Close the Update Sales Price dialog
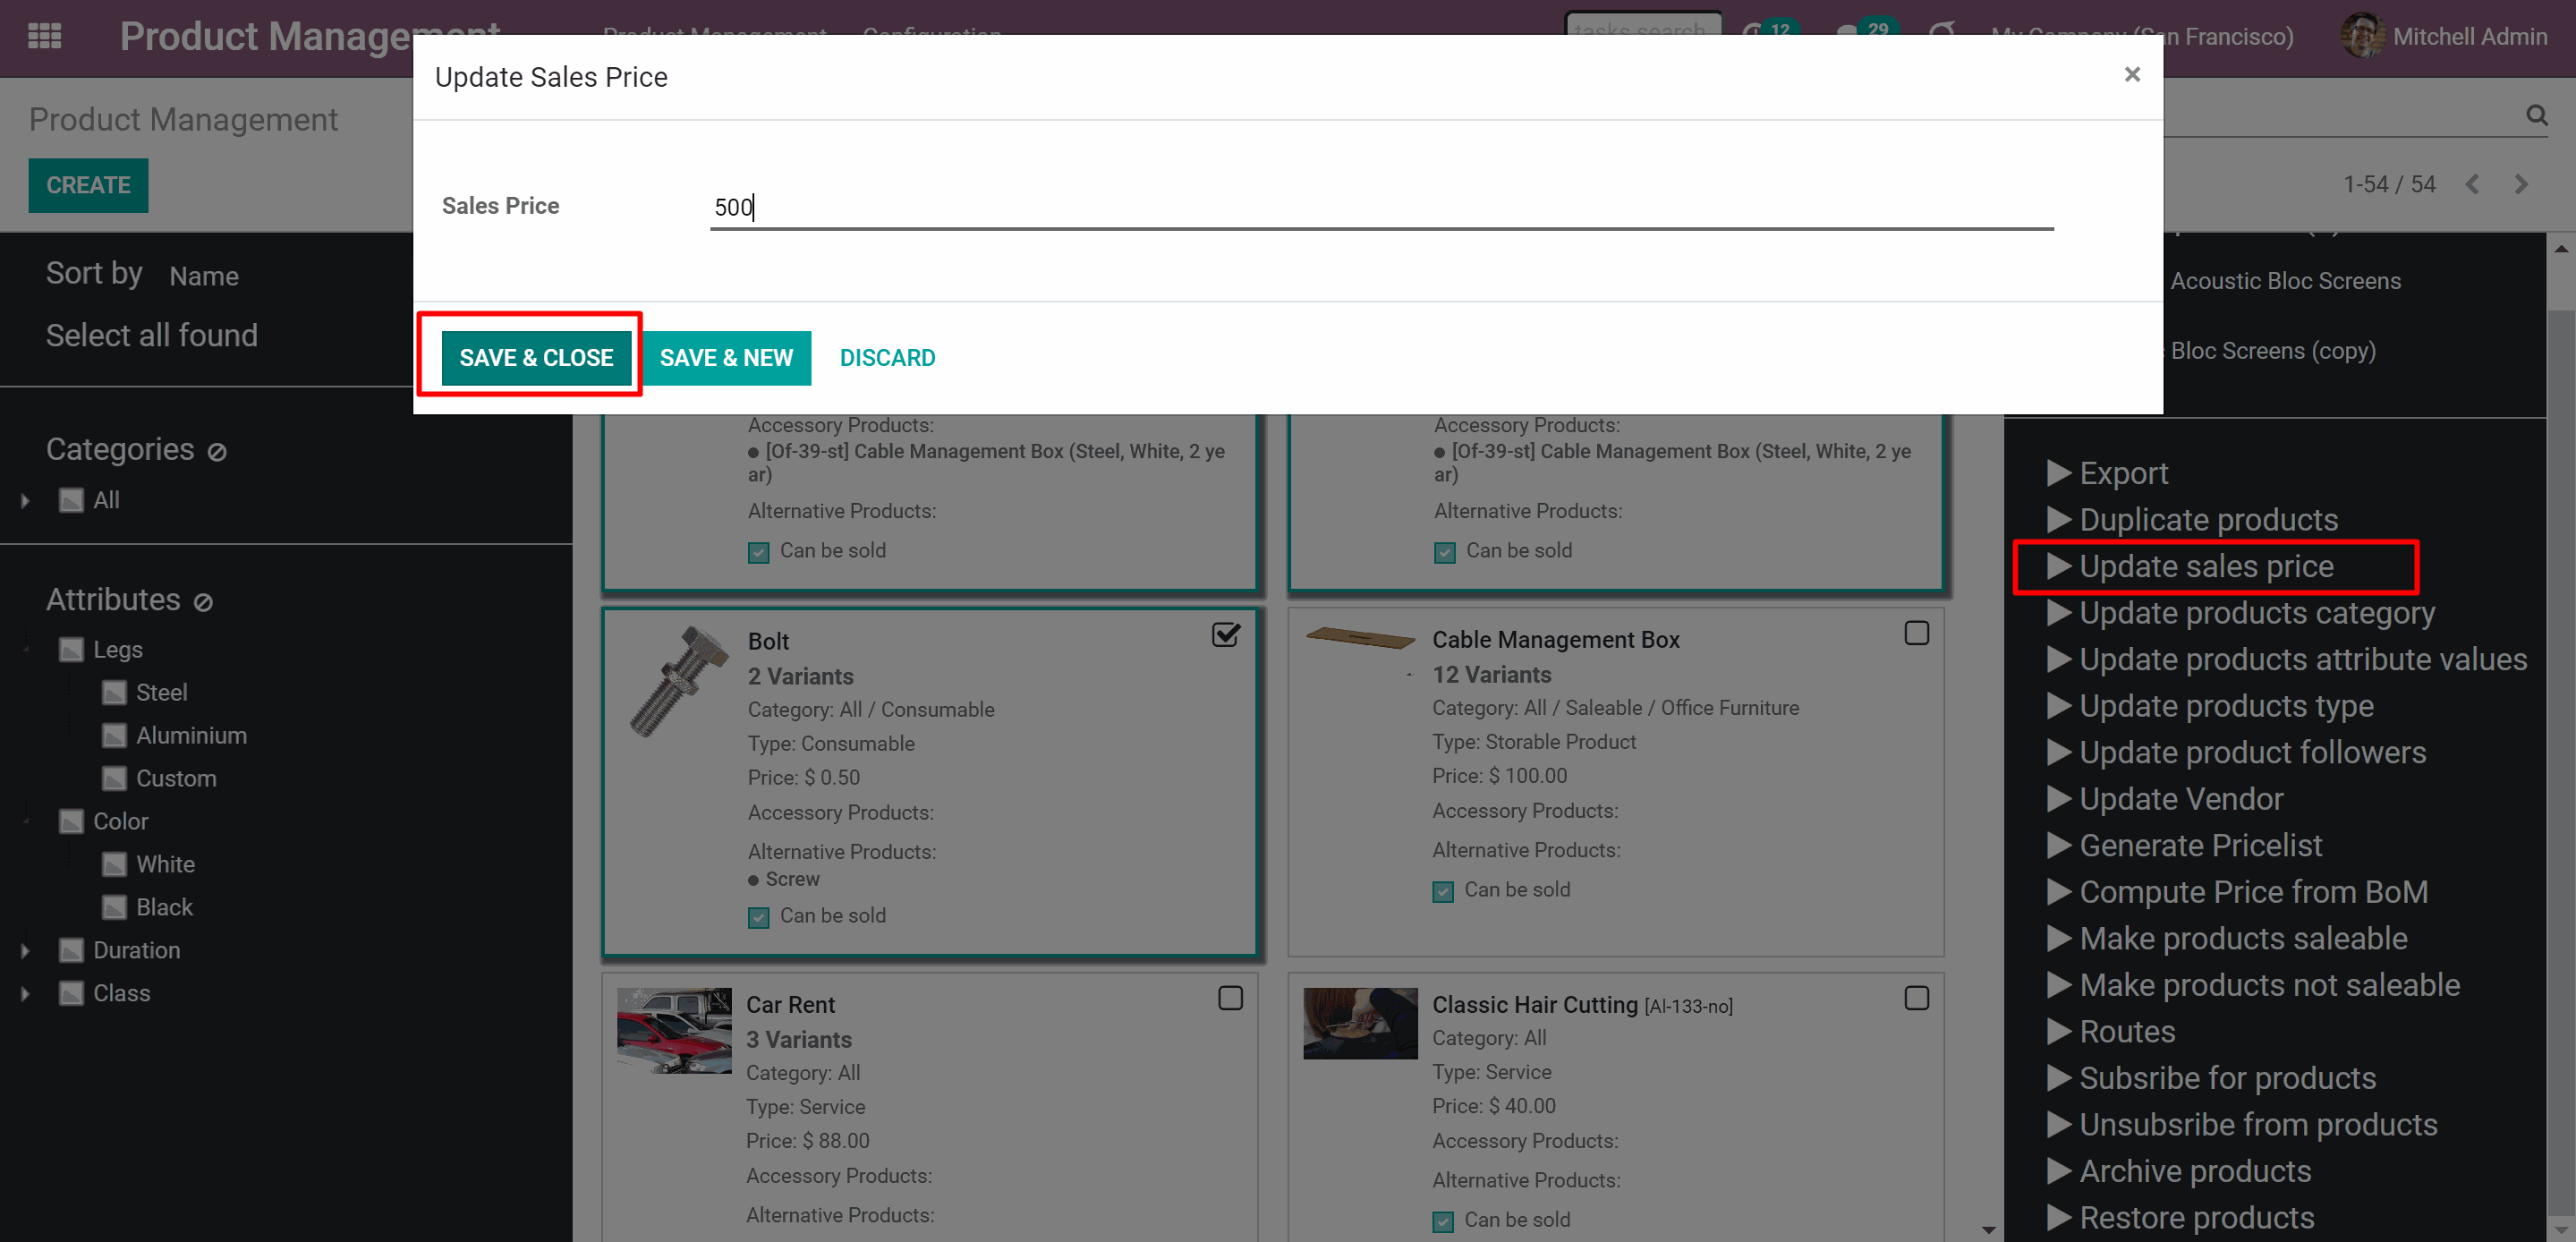2576x1242 pixels. pos(2132,75)
